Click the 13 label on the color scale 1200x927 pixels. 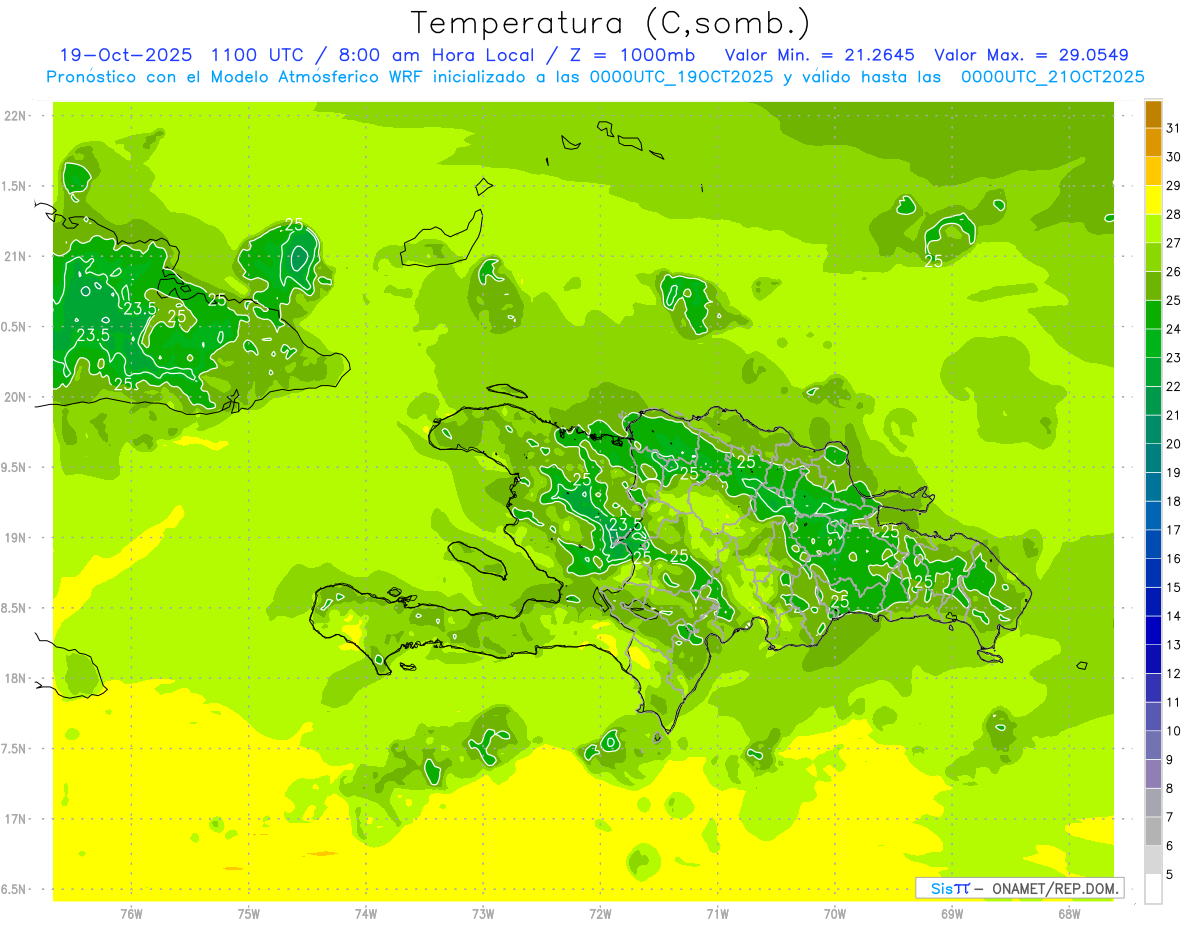tap(1173, 645)
